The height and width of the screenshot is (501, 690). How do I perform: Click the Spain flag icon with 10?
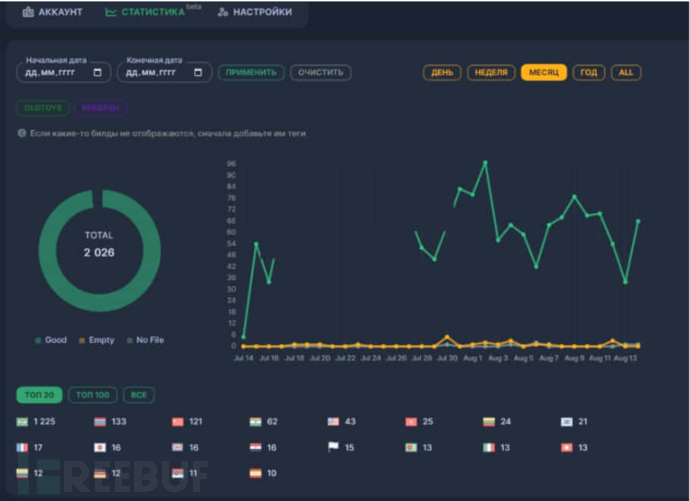[256, 473]
